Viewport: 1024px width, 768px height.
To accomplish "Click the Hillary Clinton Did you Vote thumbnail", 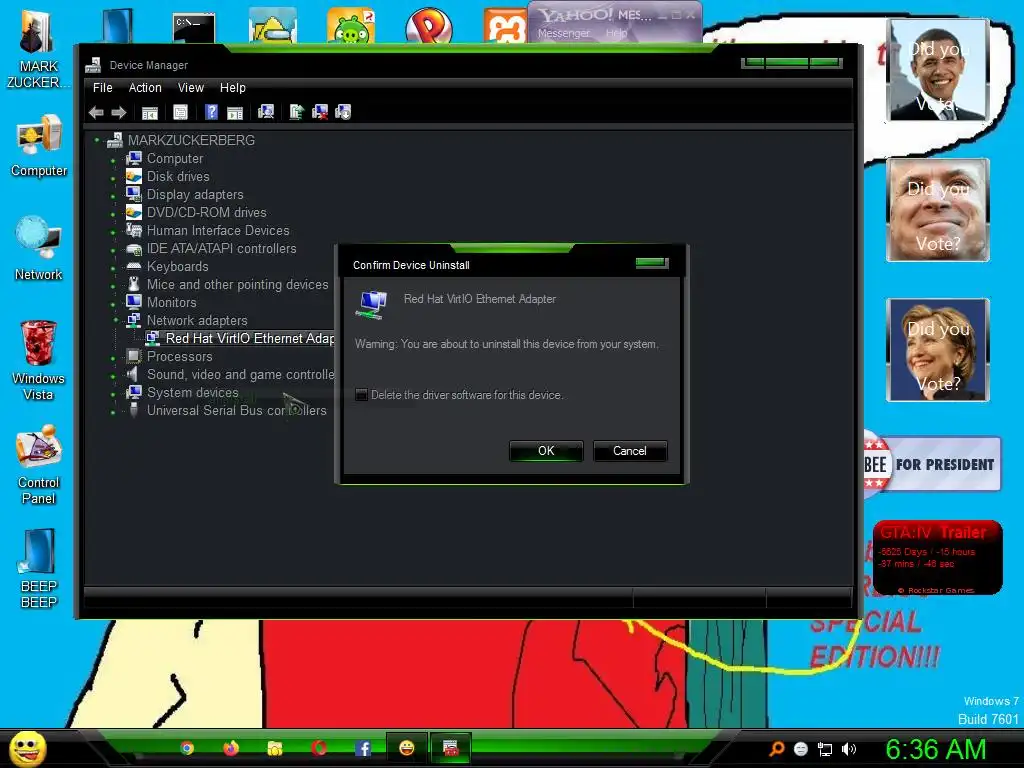I will click(938, 350).
